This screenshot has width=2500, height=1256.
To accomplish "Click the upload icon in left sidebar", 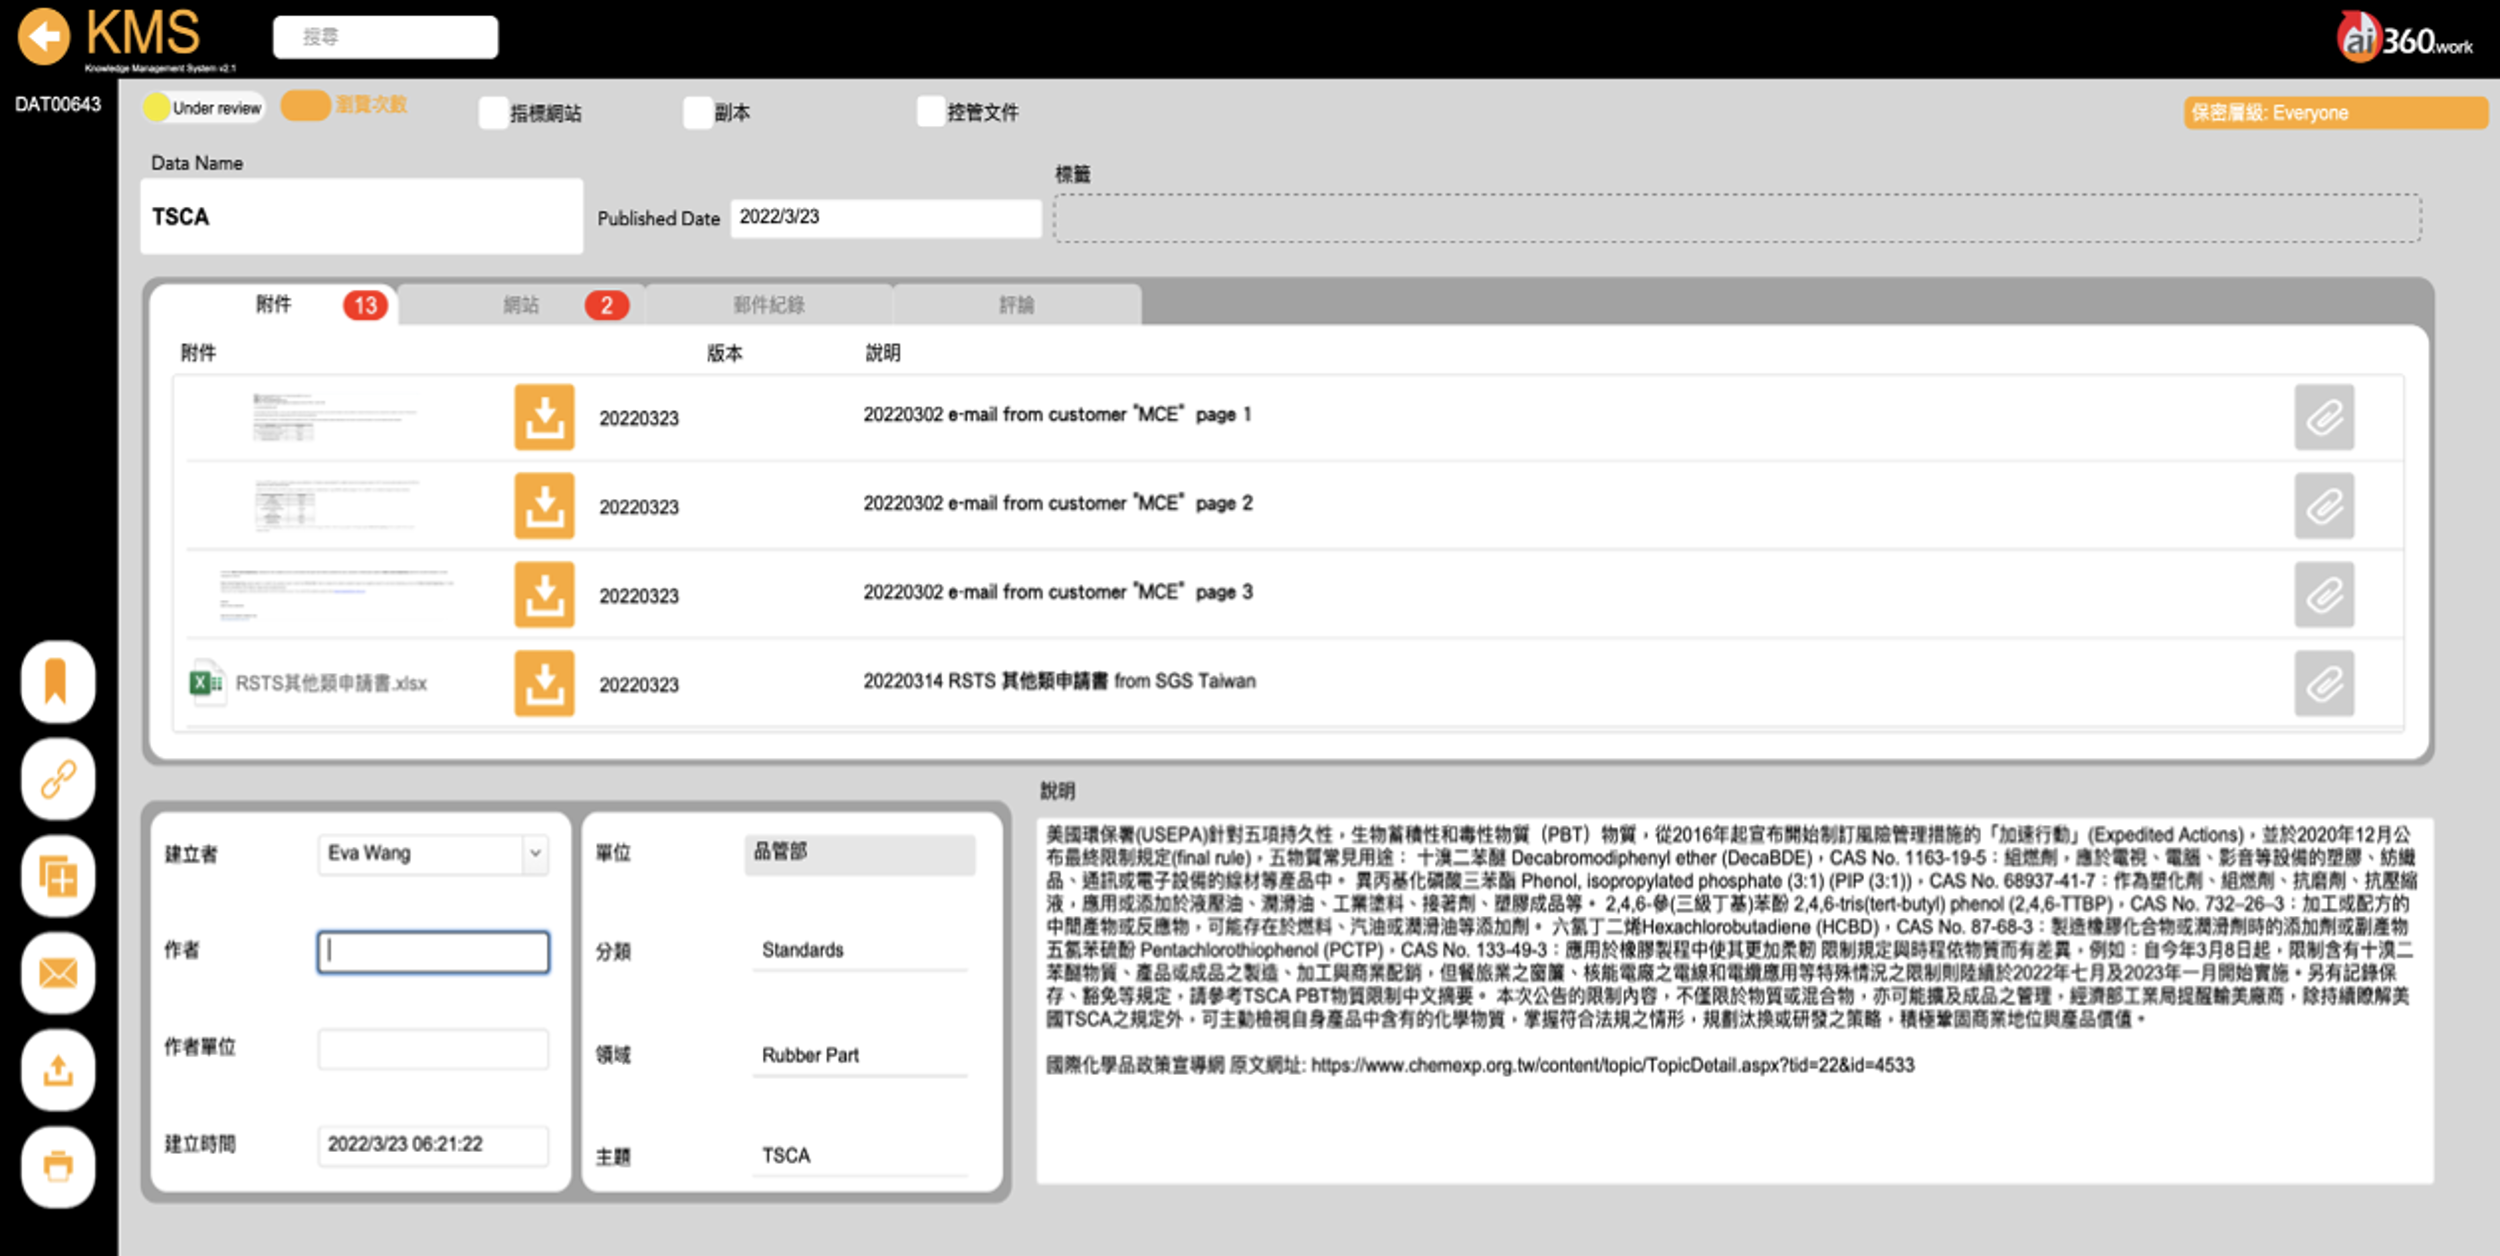I will [x=58, y=1070].
